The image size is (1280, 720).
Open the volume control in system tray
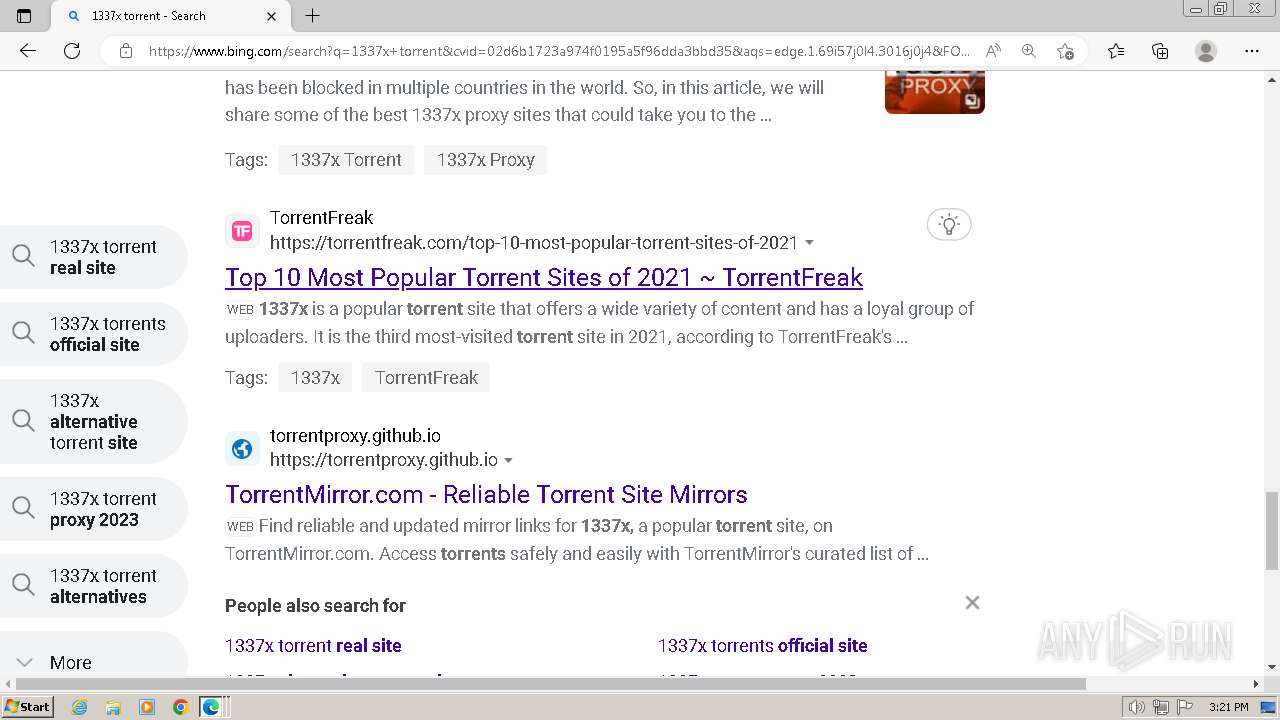pos(1136,707)
